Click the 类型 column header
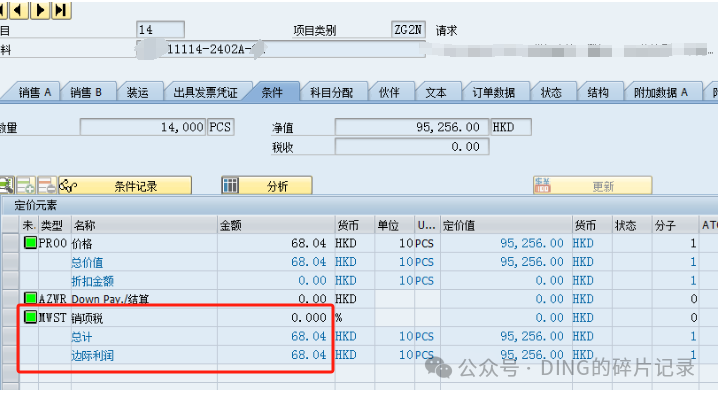The width and height of the screenshot is (718, 397). [54, 225]
